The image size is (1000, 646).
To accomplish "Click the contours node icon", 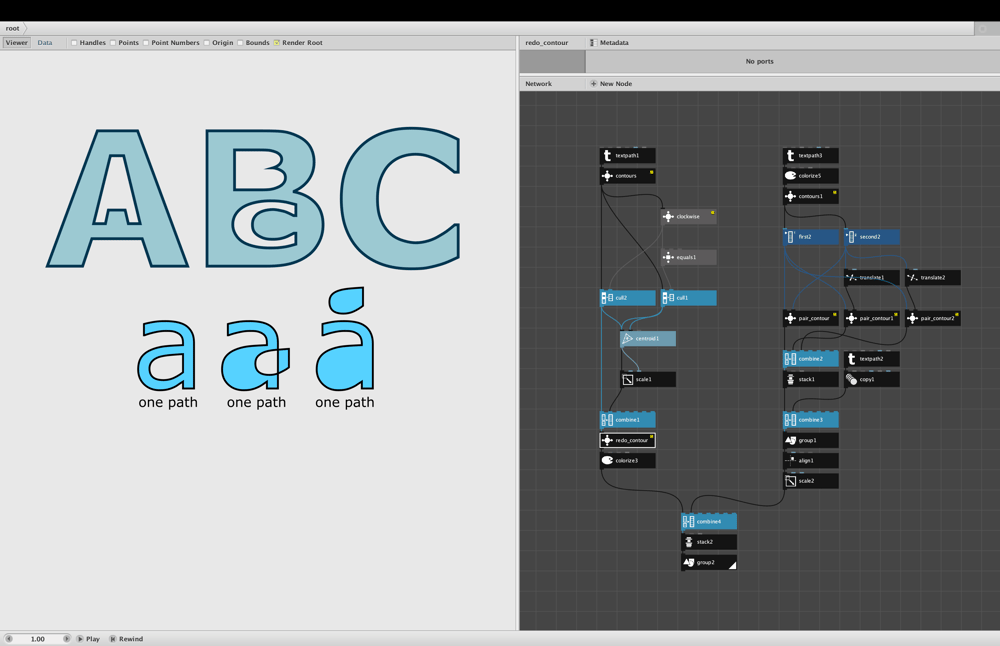I will (x=607, y=176).
